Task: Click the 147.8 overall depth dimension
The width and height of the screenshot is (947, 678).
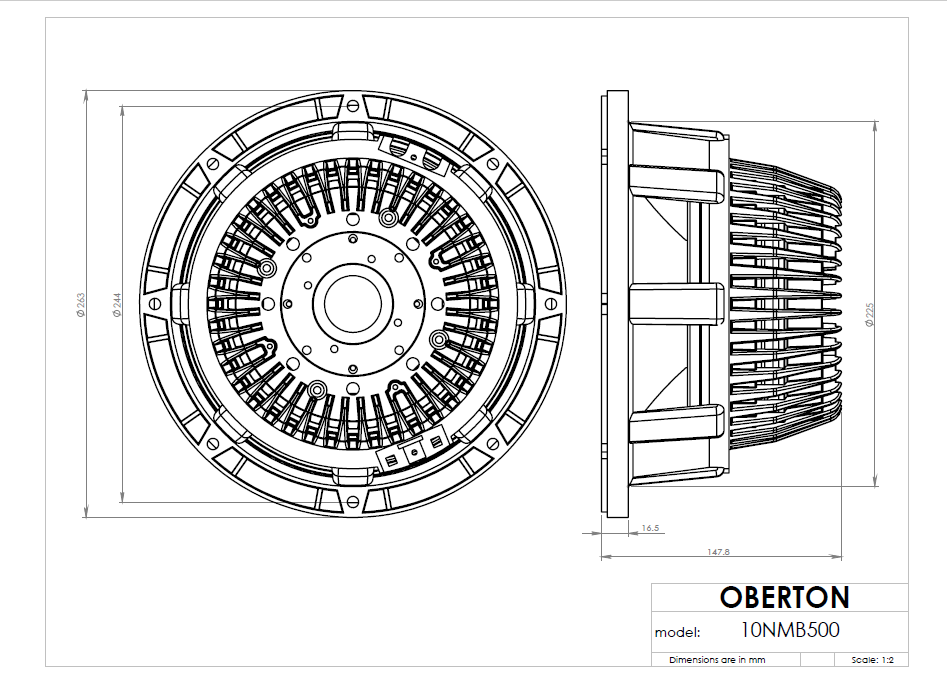Action: (718, 551)
